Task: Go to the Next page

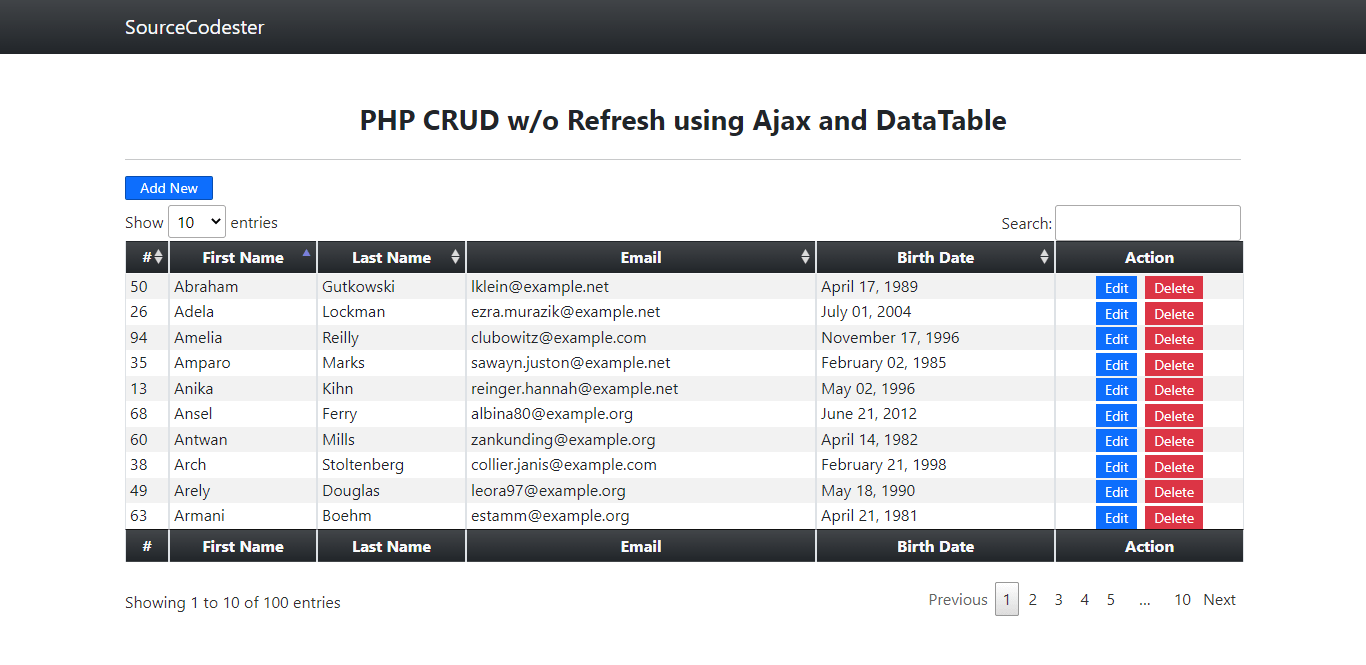Action: pos(1219,600)
